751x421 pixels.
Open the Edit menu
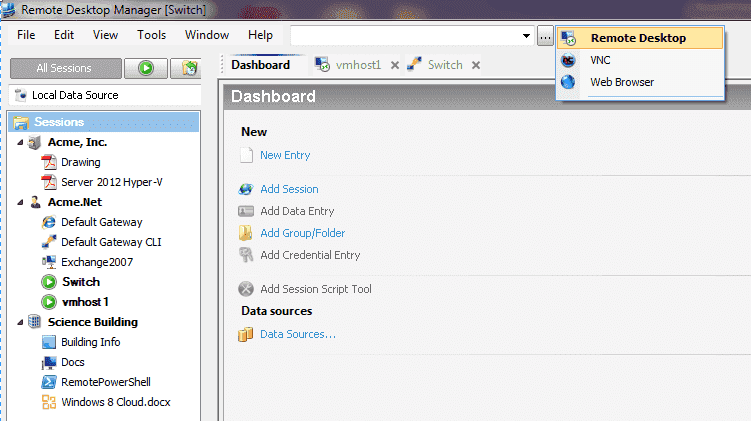[x=64, y=35]
